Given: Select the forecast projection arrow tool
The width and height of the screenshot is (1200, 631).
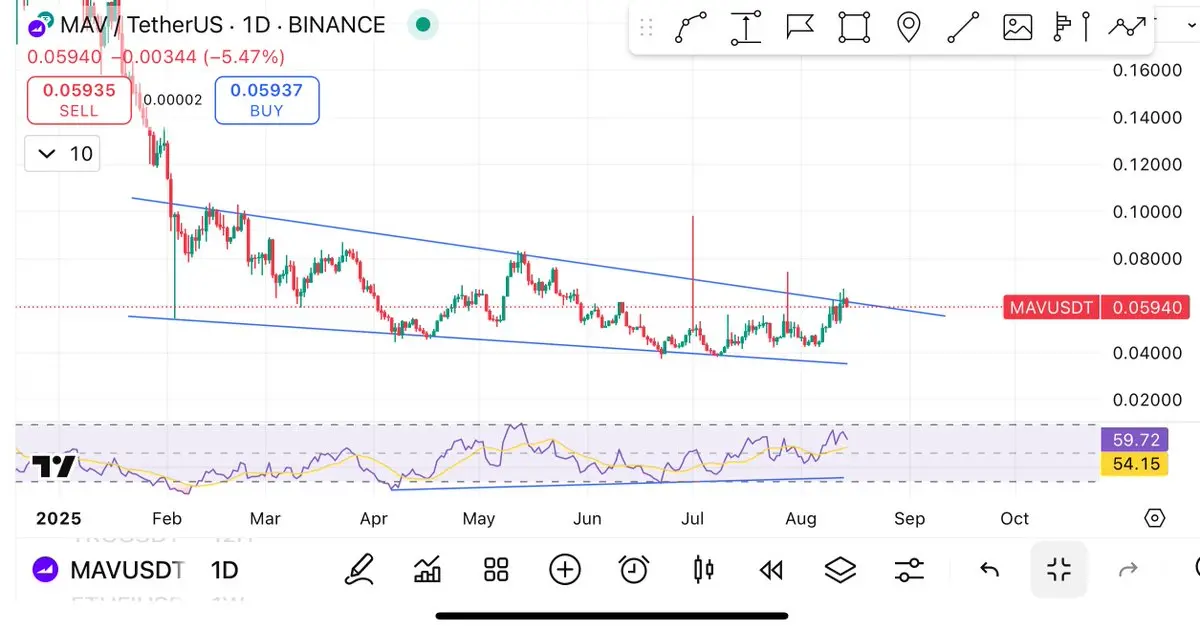Looking at the screenshot, I should click(1127, 27).
